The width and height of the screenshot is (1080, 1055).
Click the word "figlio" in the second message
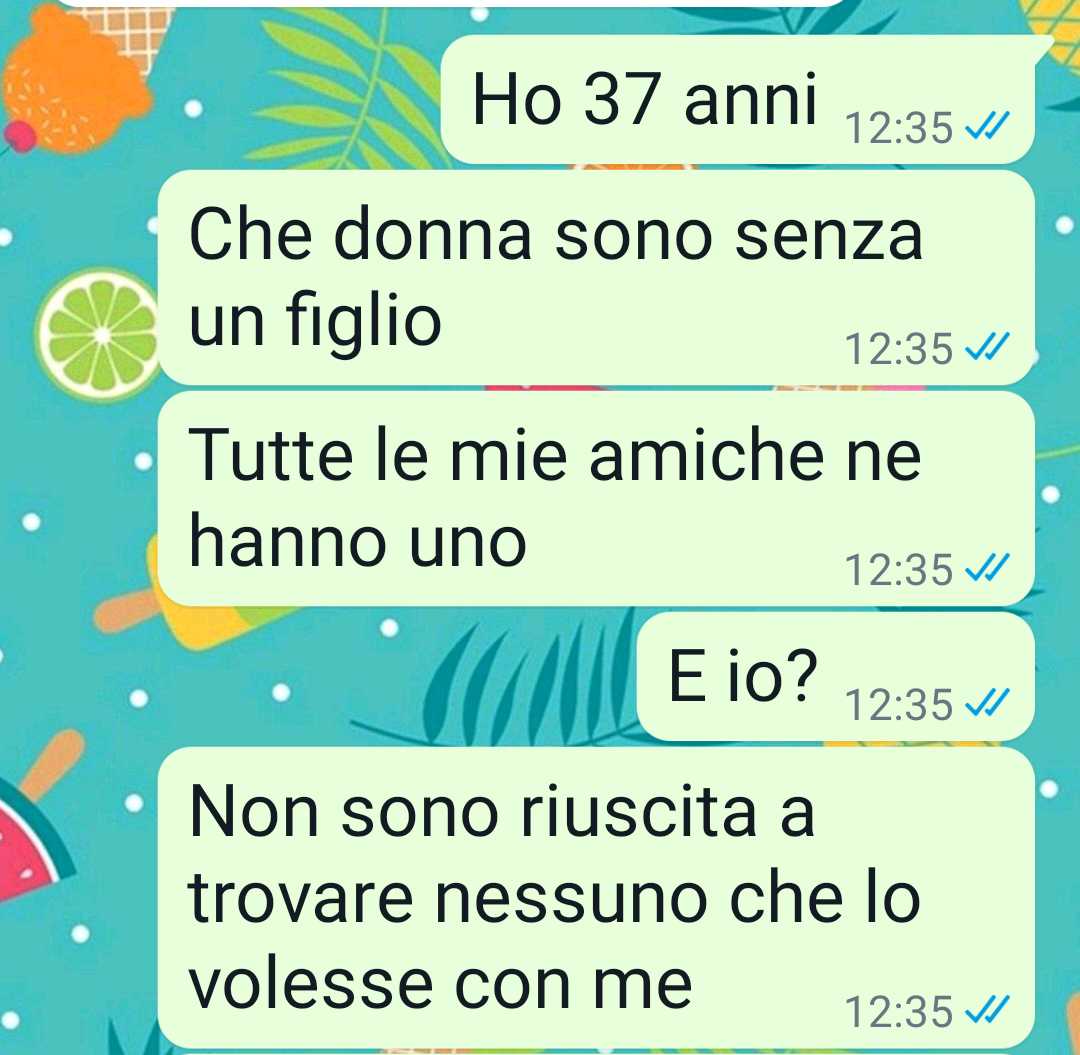click(x=363, y=324)
